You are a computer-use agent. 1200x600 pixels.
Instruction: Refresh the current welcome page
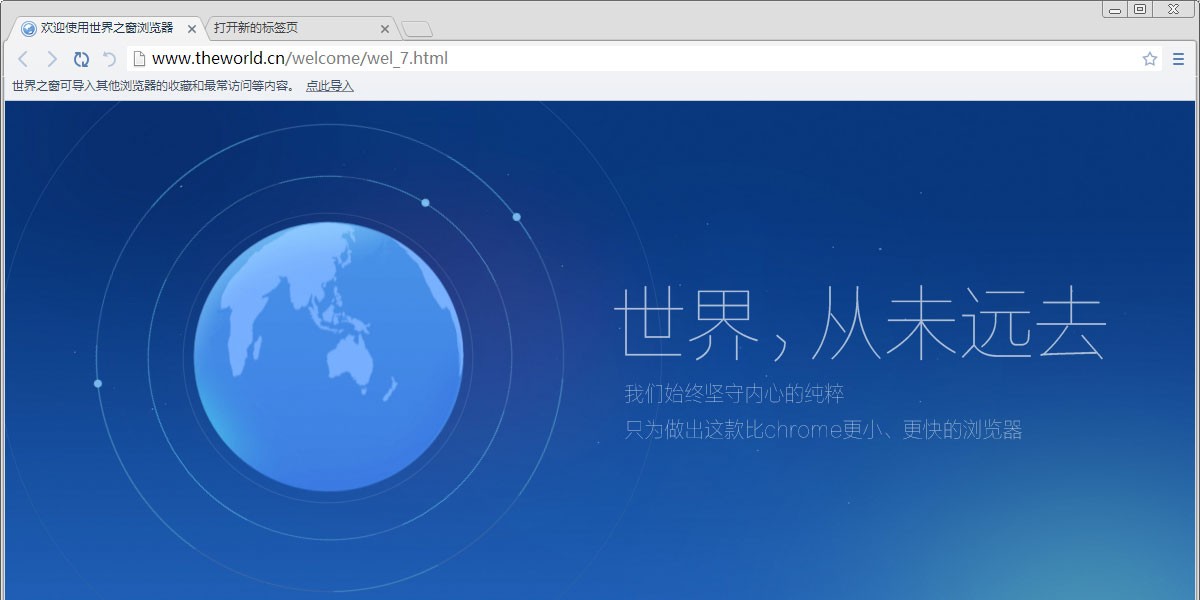pyautogui.click(x=81, y=59)
